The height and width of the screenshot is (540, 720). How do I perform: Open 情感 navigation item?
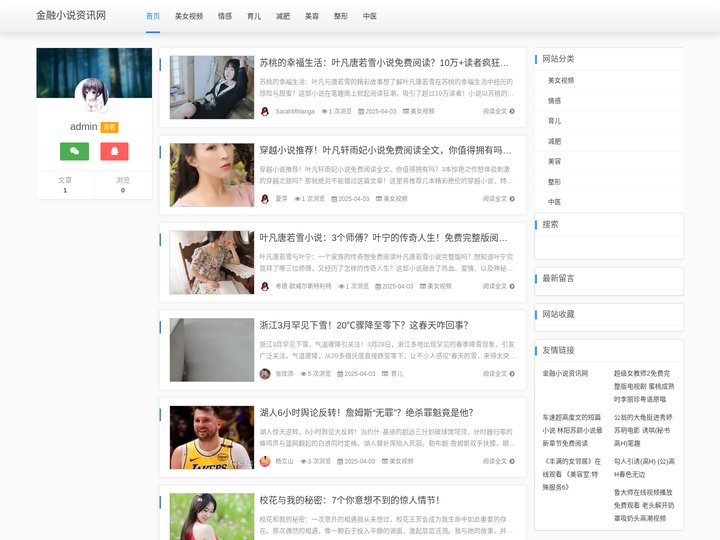(225, 16)
